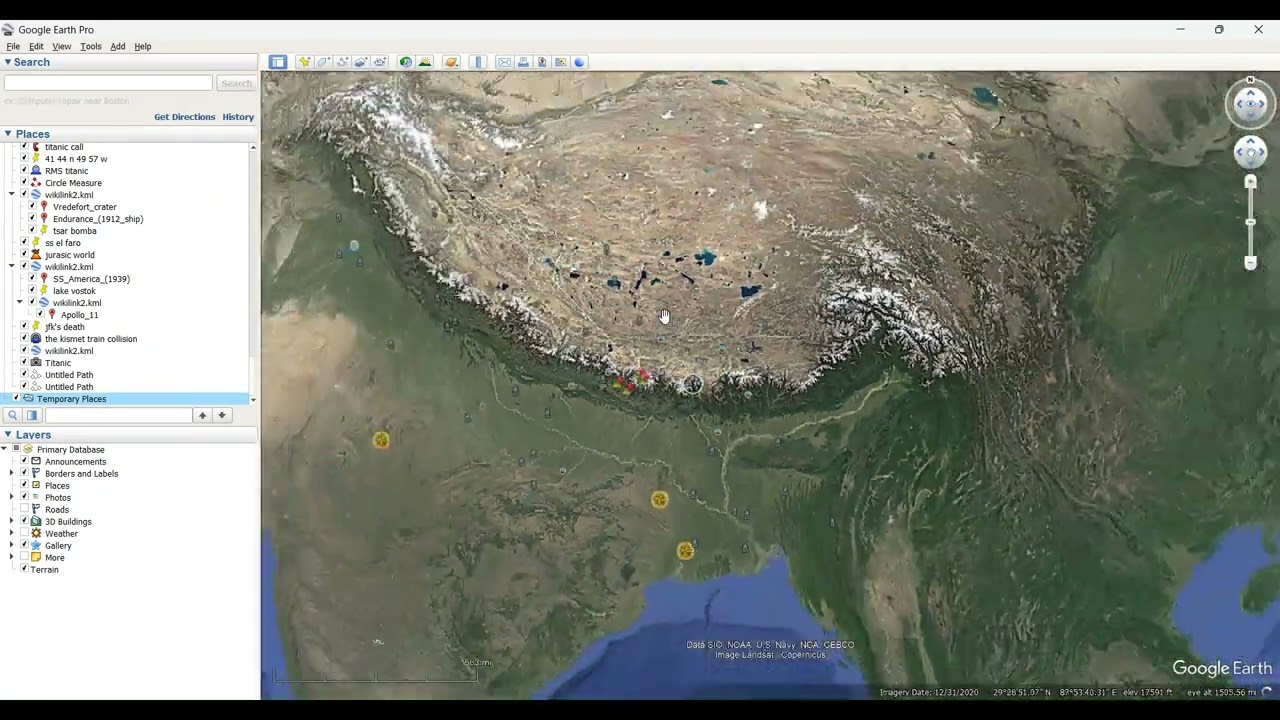Toggle the sidebar with the Hide Sidebar button

278,62
